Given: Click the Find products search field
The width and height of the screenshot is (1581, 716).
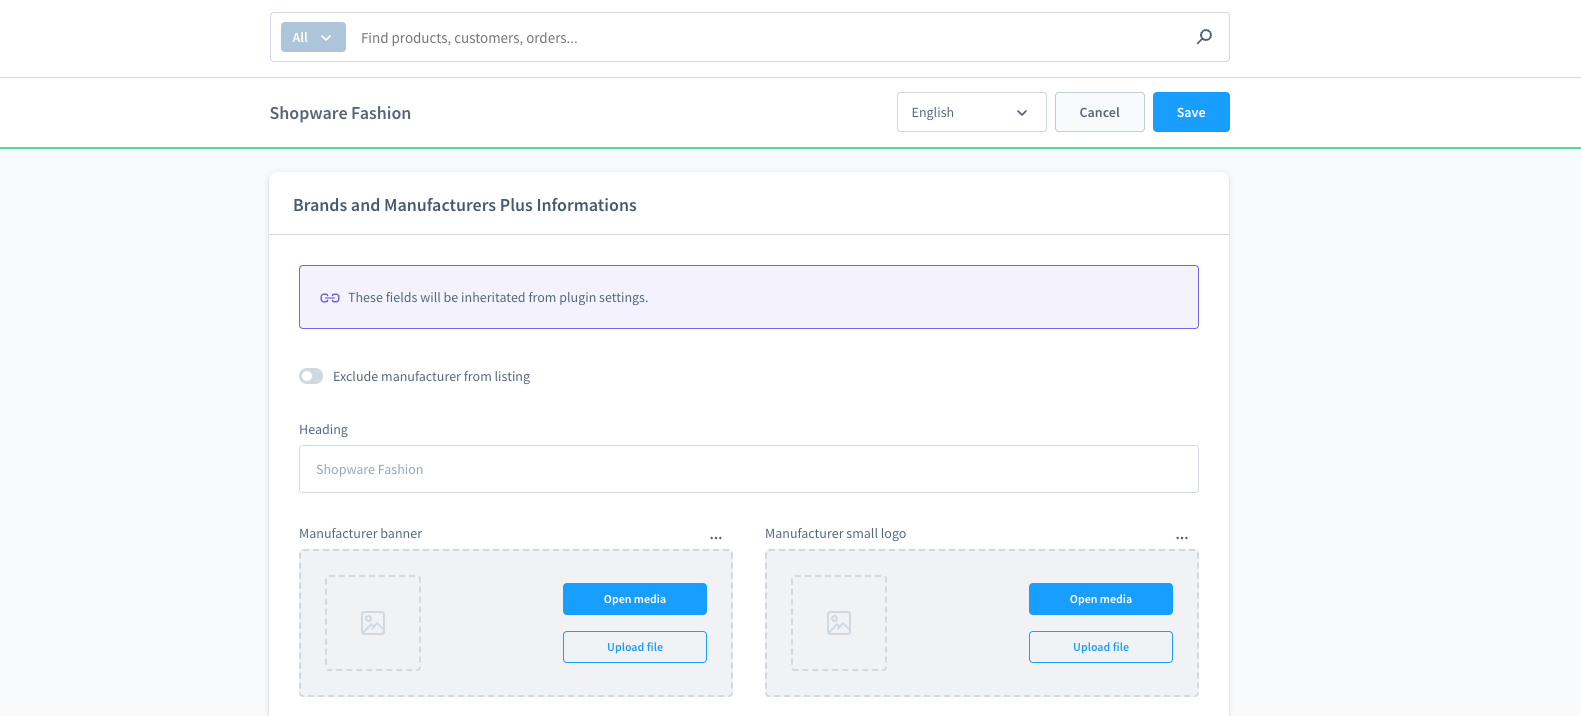Looking at the screenshot, I should (x=770, y=38).
